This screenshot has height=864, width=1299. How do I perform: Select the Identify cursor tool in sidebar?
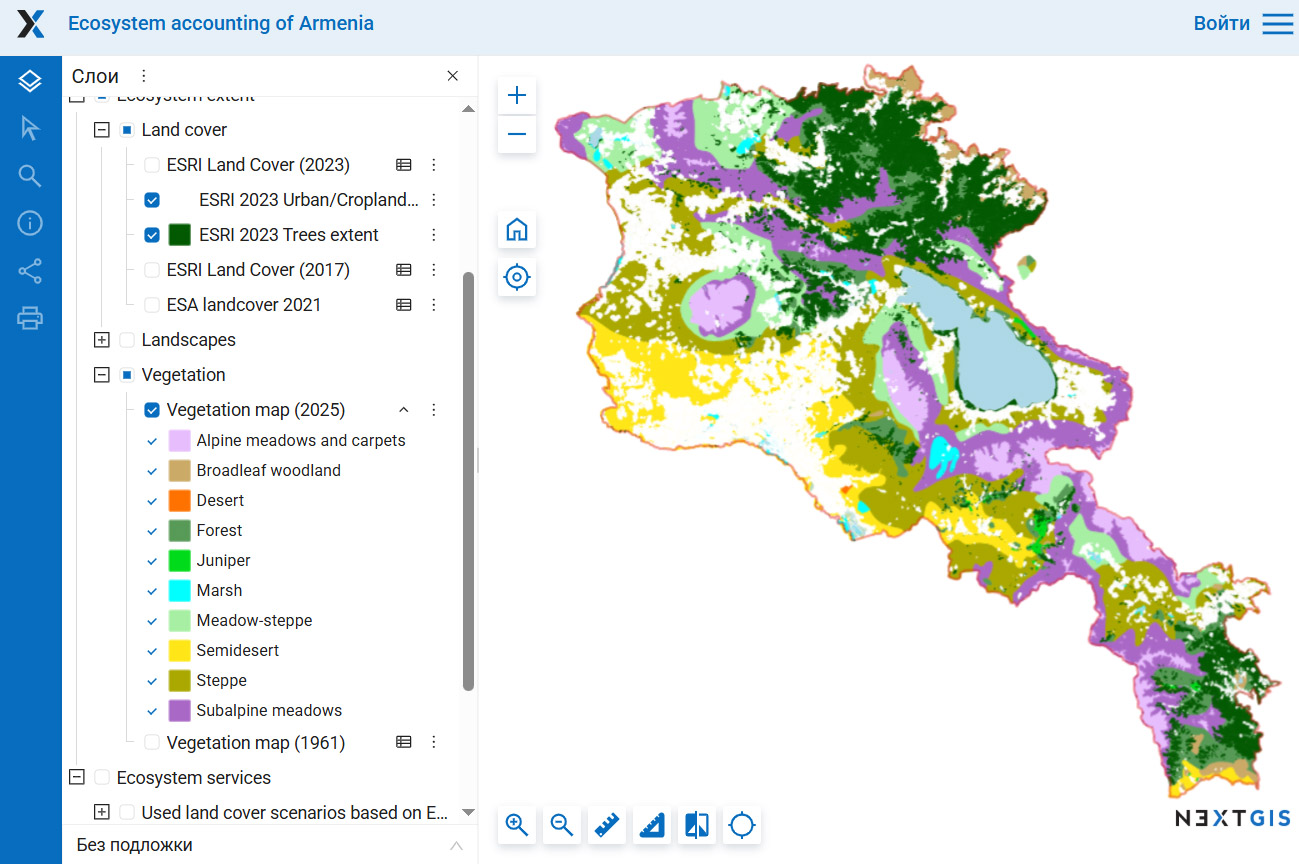click(30, 128)
